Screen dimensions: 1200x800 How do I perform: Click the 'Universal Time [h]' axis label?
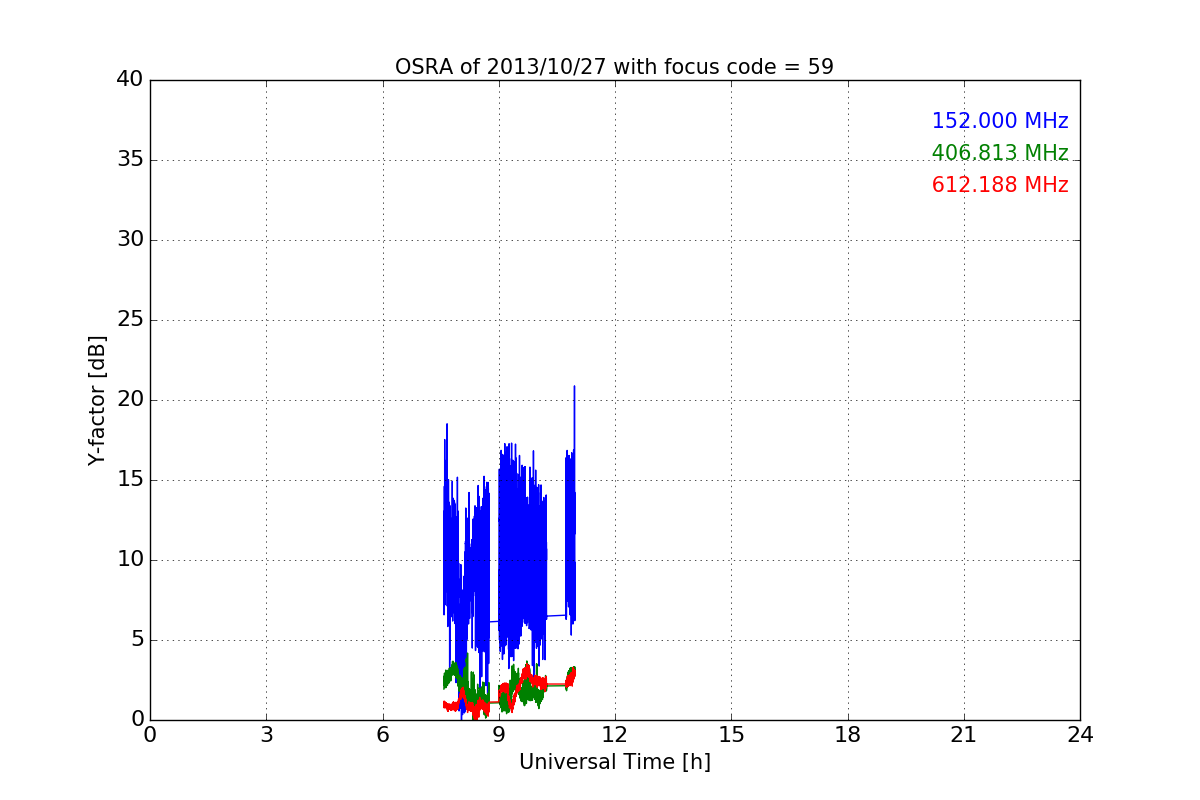[x=615, y=762]
